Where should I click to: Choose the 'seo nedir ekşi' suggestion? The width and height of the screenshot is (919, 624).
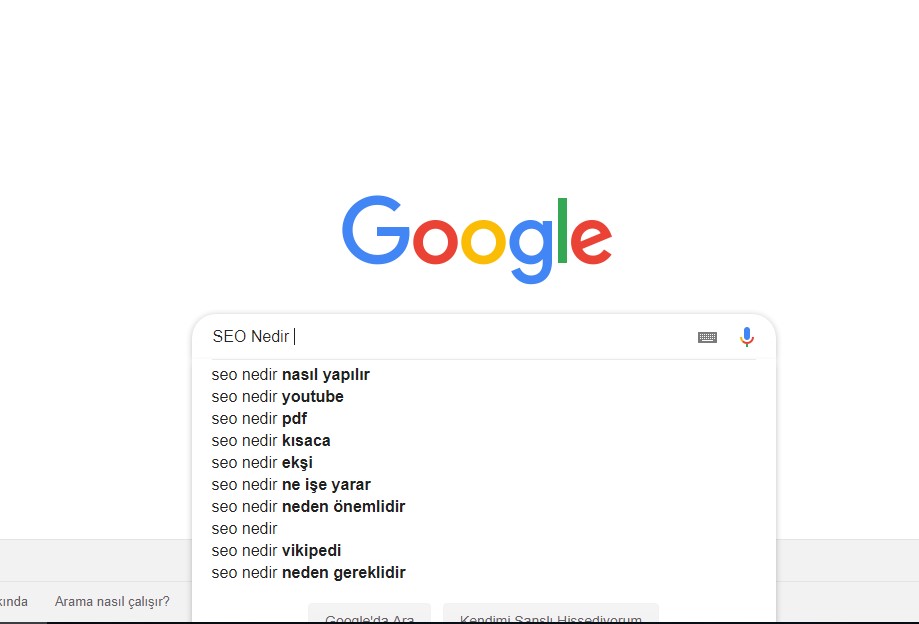pos(262,463)
